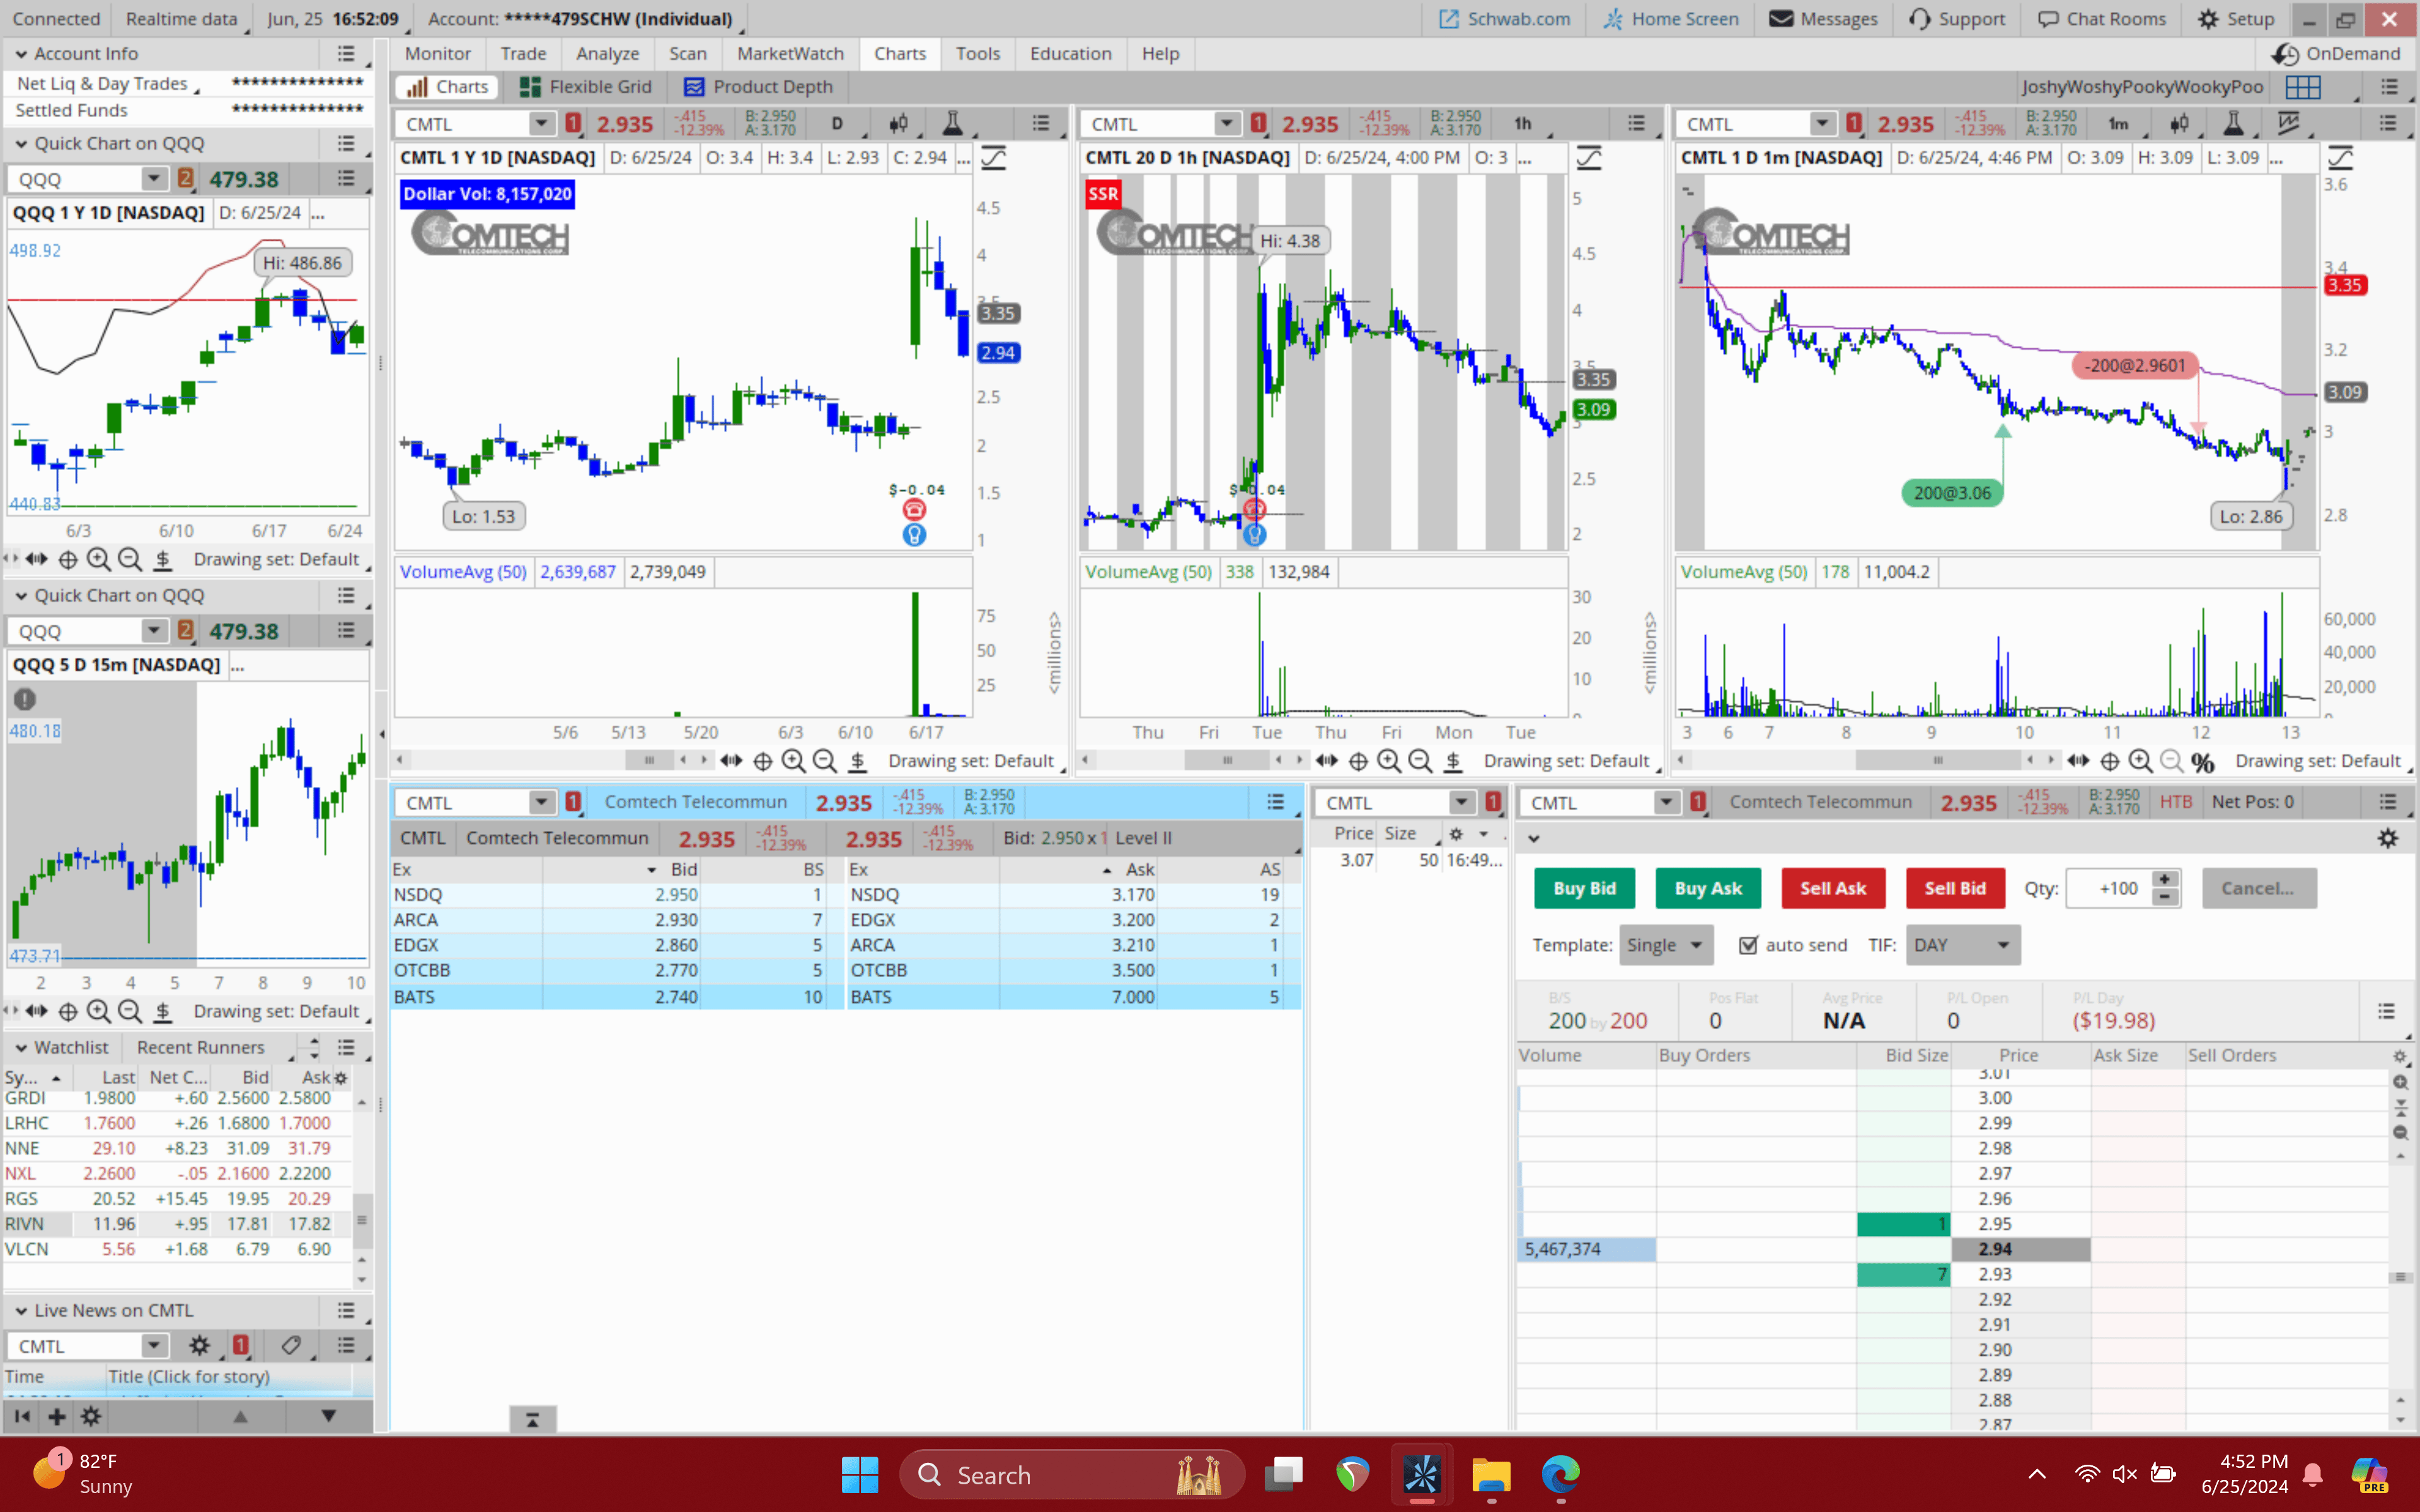Increase quantity with Qty up stepper
The image size is (2420, 1512).
(x=2165, y=879)
